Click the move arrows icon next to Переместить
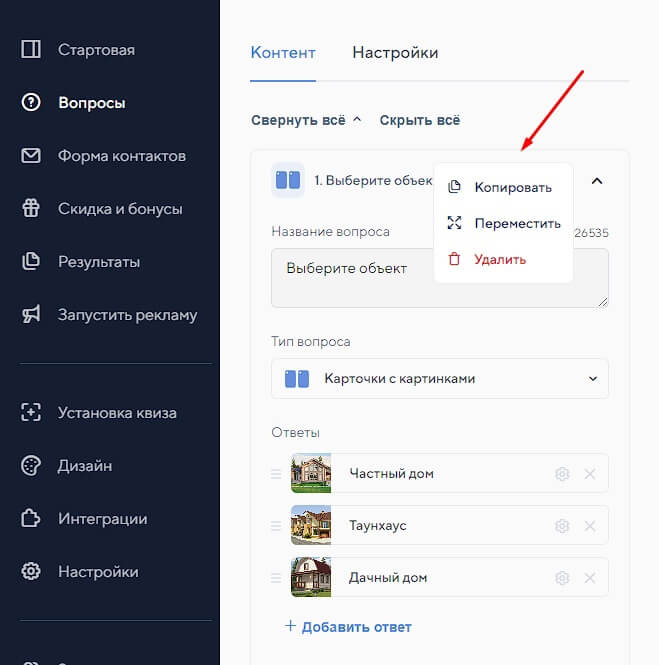This screenshot has width=659, height=665. click(x=454, y=223)
